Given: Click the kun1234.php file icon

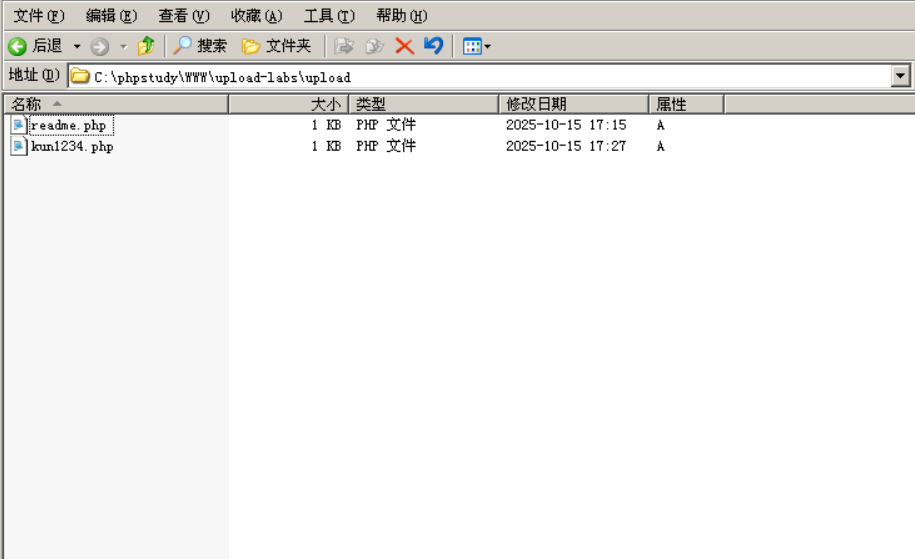Looking at the screenshot, I should [19, 146].
